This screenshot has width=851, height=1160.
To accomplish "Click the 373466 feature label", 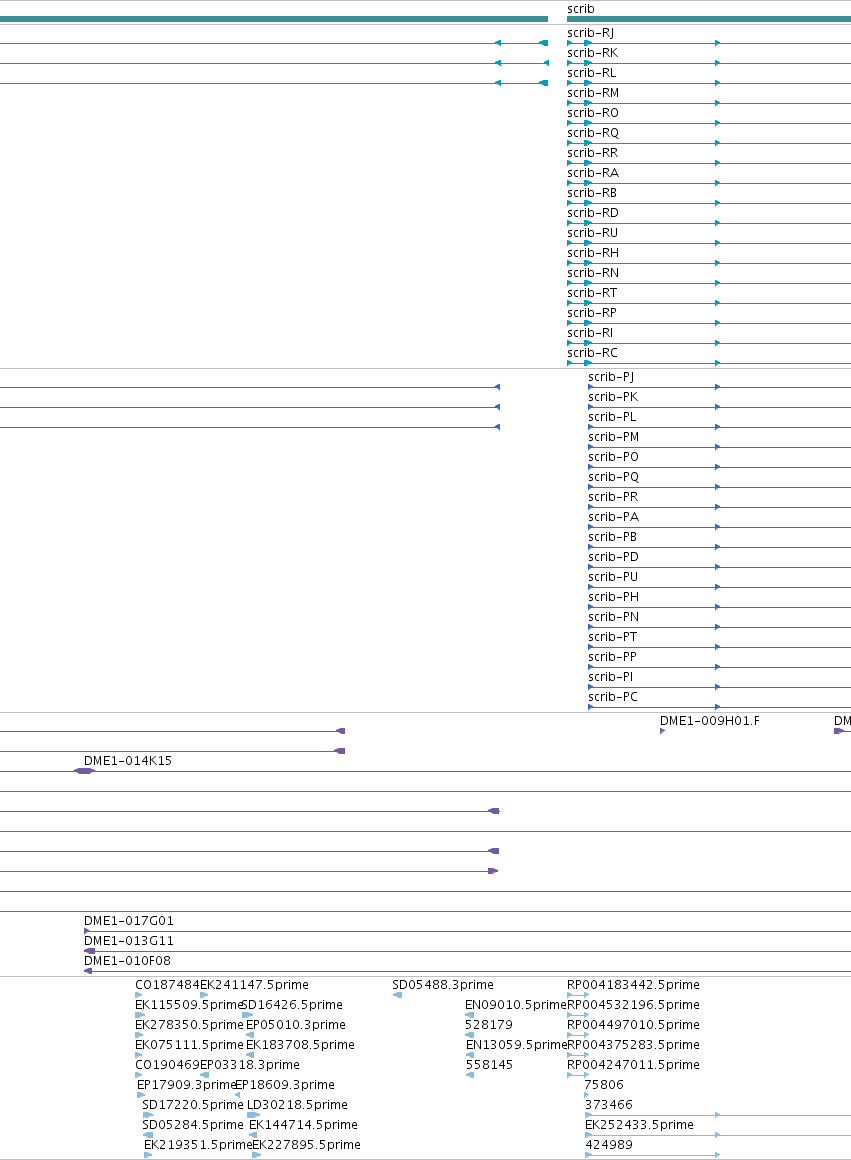I will pyautogui.click(x=608, y=1105).
